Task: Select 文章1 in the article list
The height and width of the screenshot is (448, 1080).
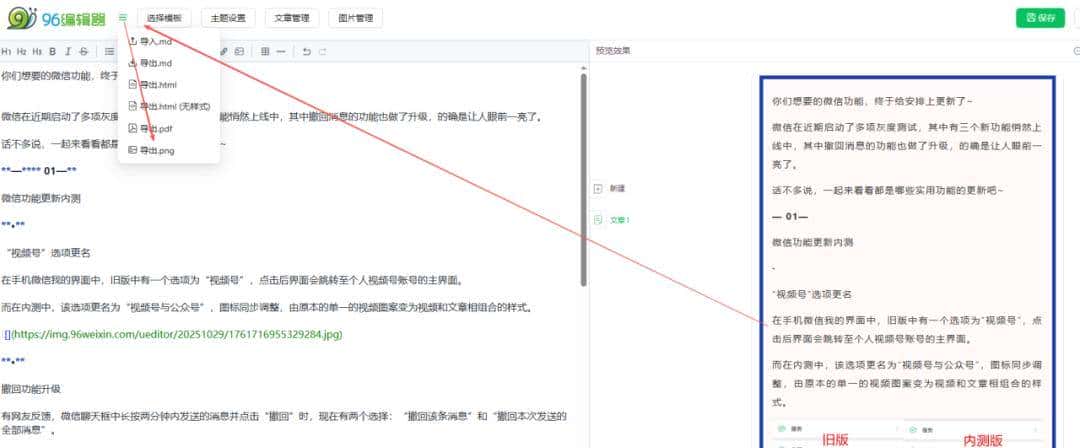Action: tap(612, 220)
